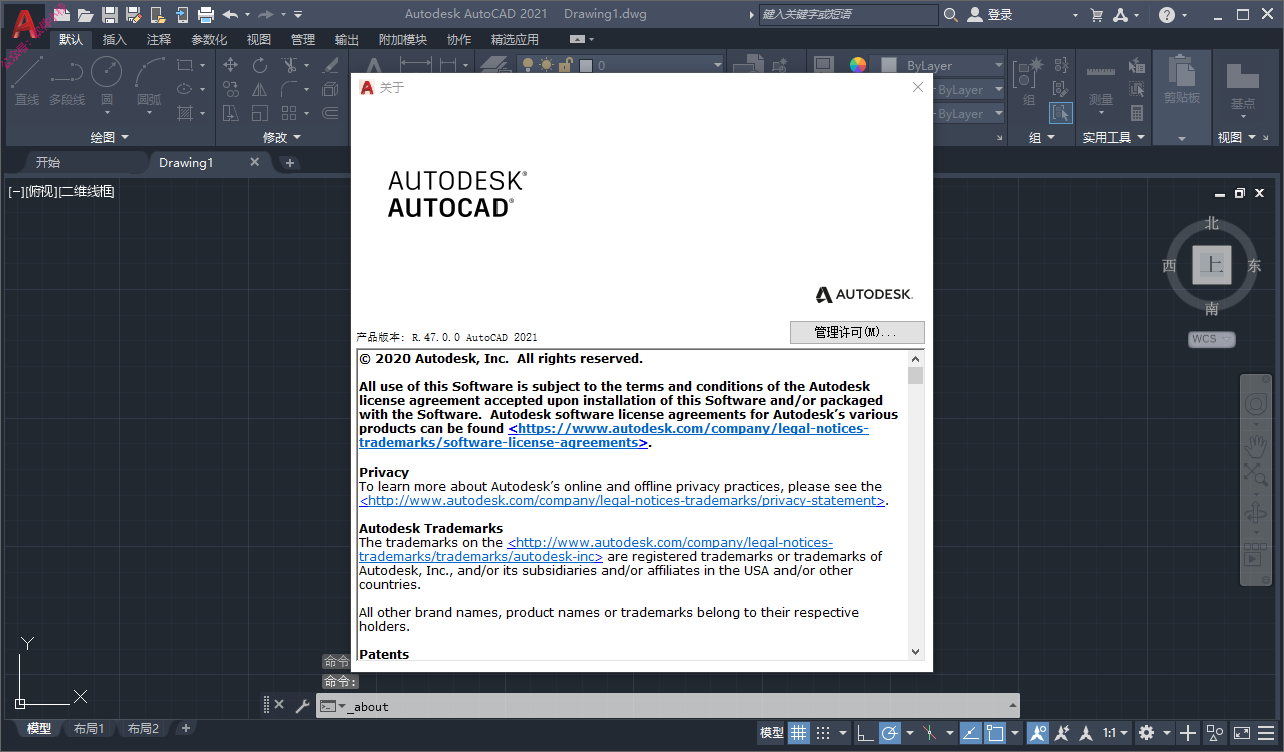The width and height of the screenshot is (1284, 752).
Task: Switch to the 插入 ribbon tab
Action: tap(115, 39)
